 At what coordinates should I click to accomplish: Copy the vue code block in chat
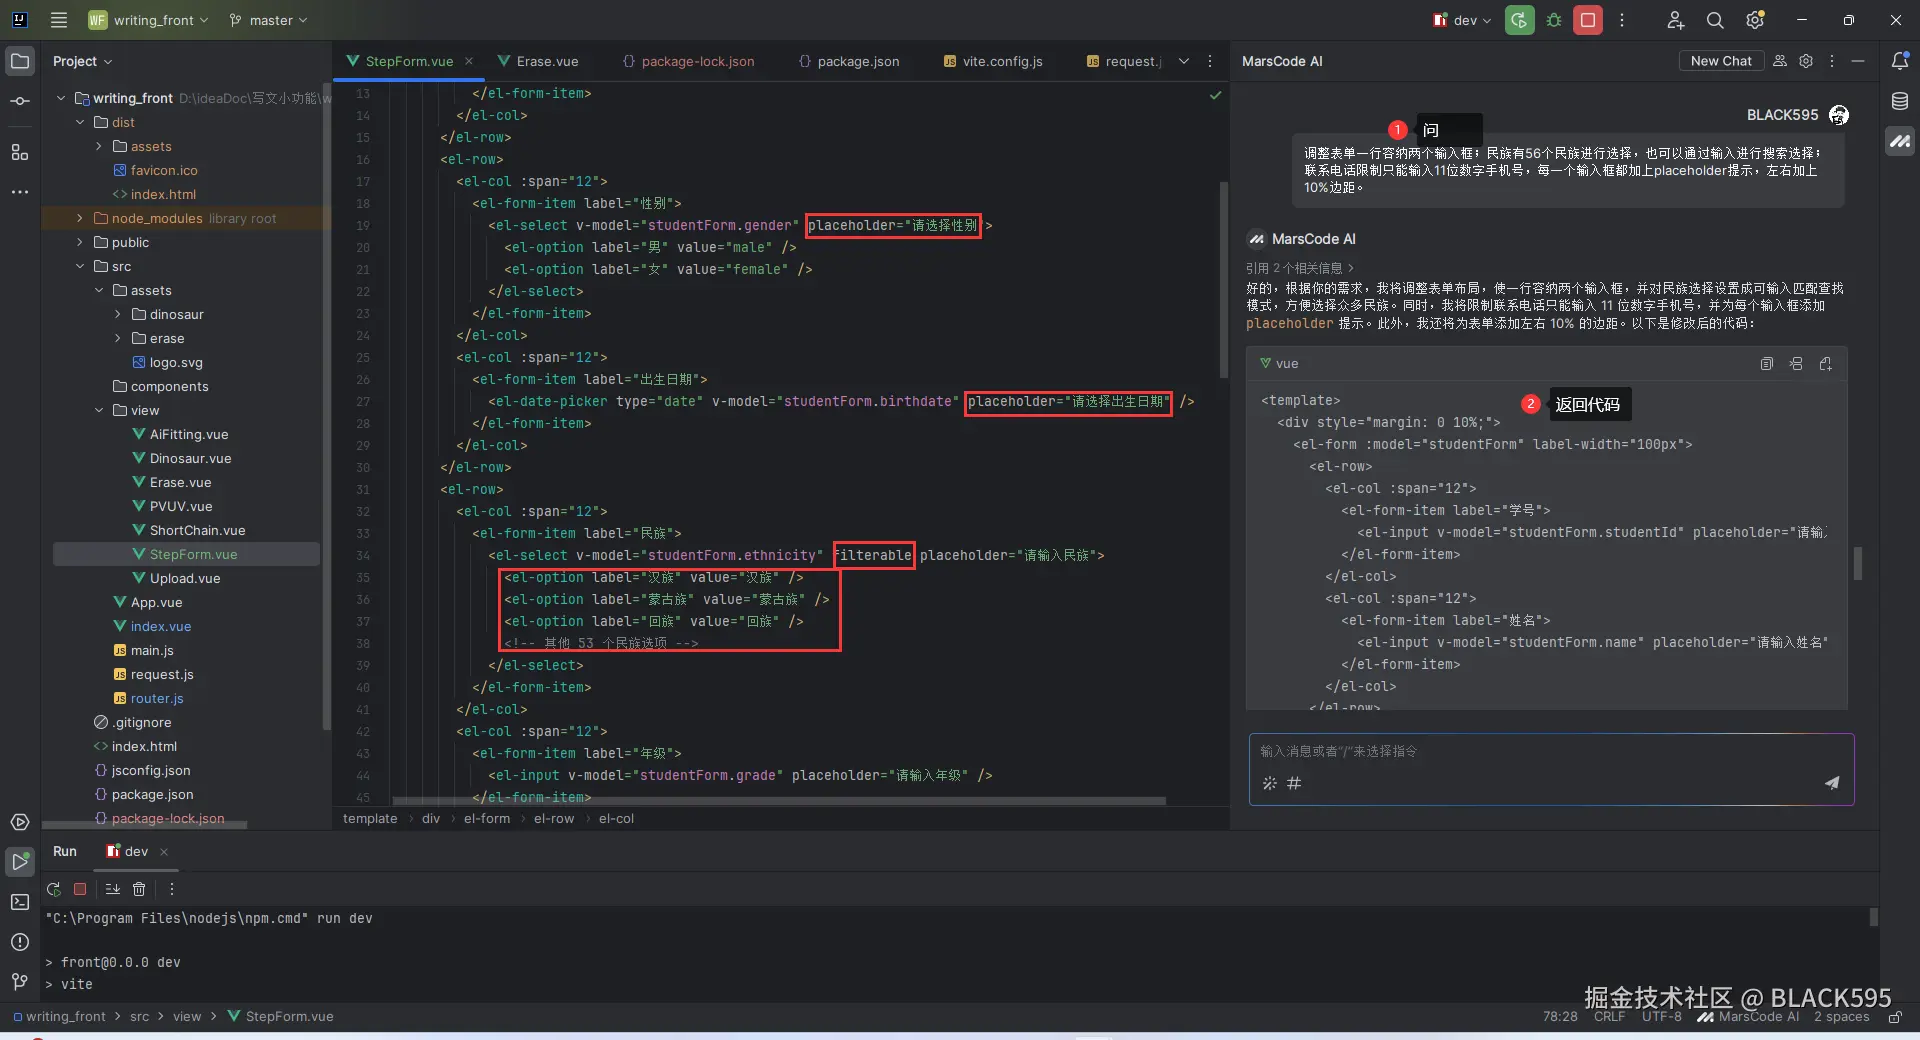1767,364
